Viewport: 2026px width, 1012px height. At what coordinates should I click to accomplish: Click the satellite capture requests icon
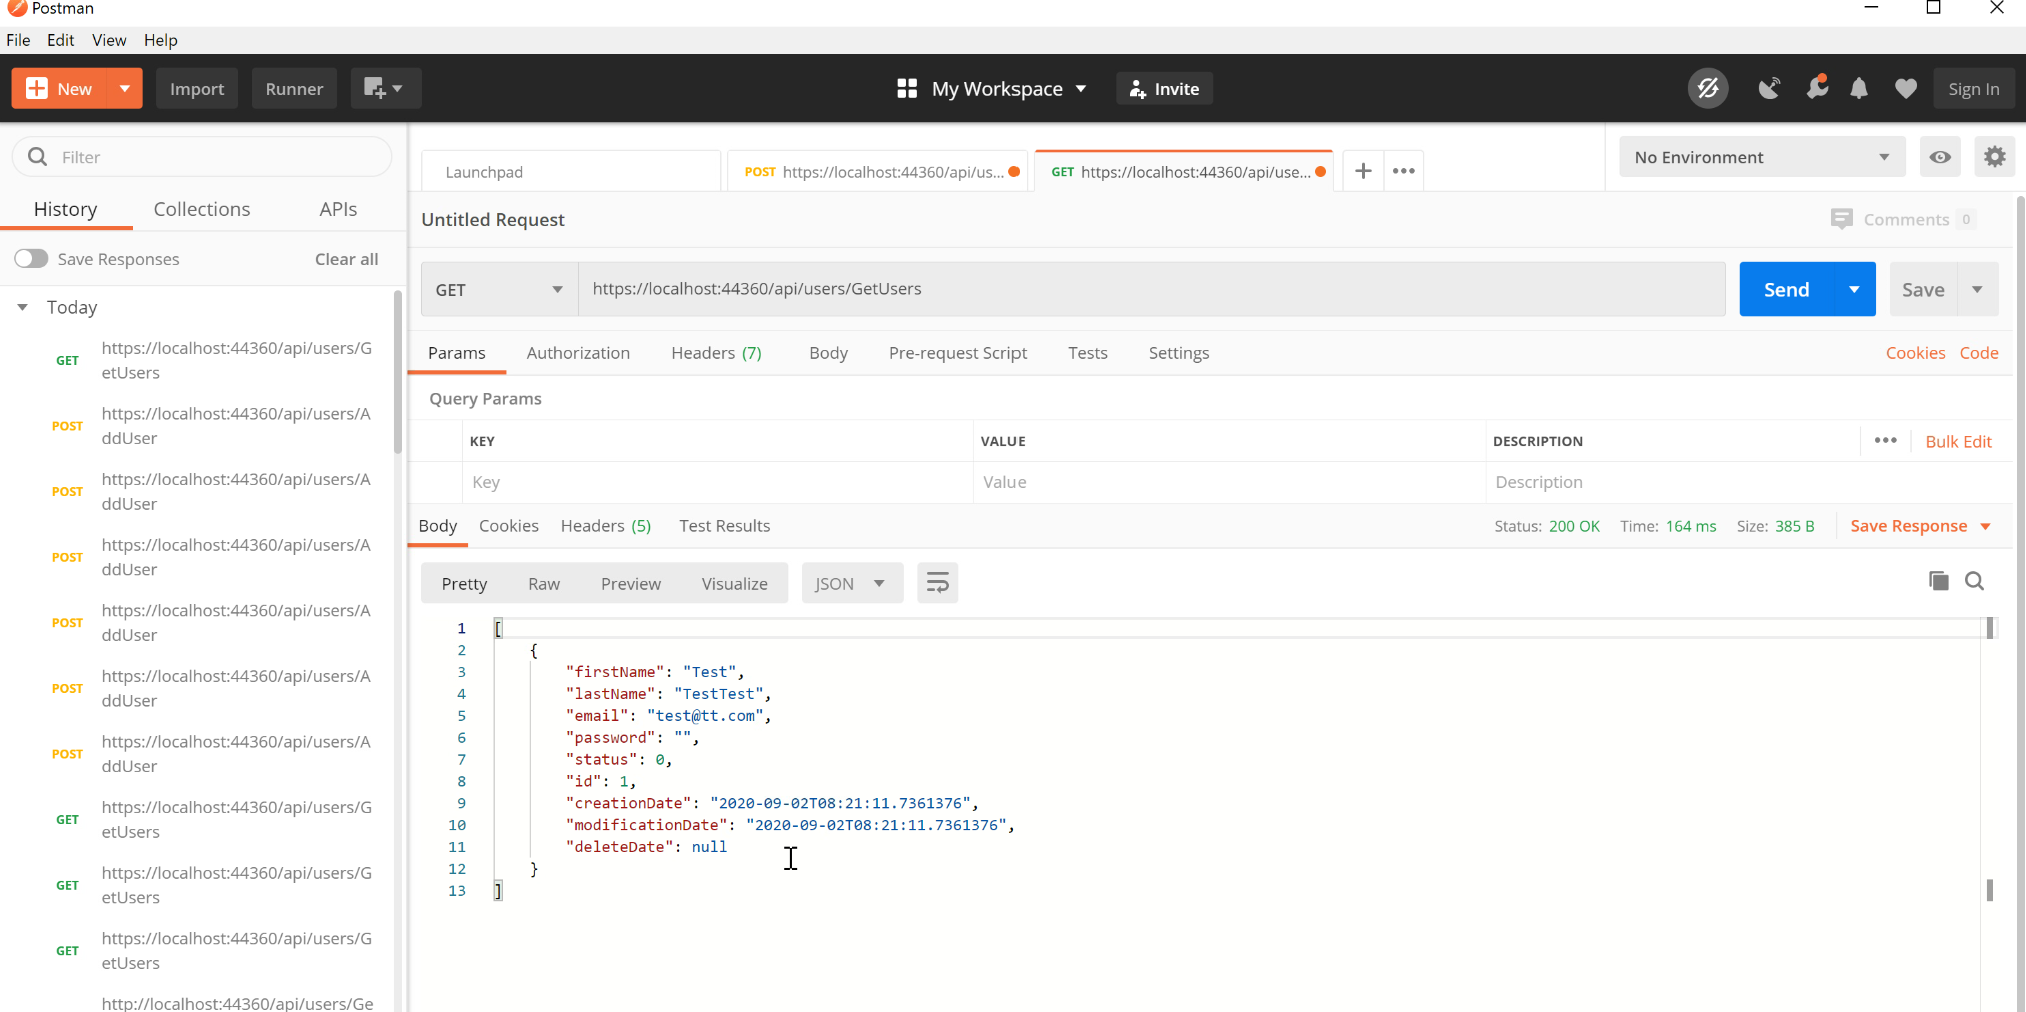1769,89
